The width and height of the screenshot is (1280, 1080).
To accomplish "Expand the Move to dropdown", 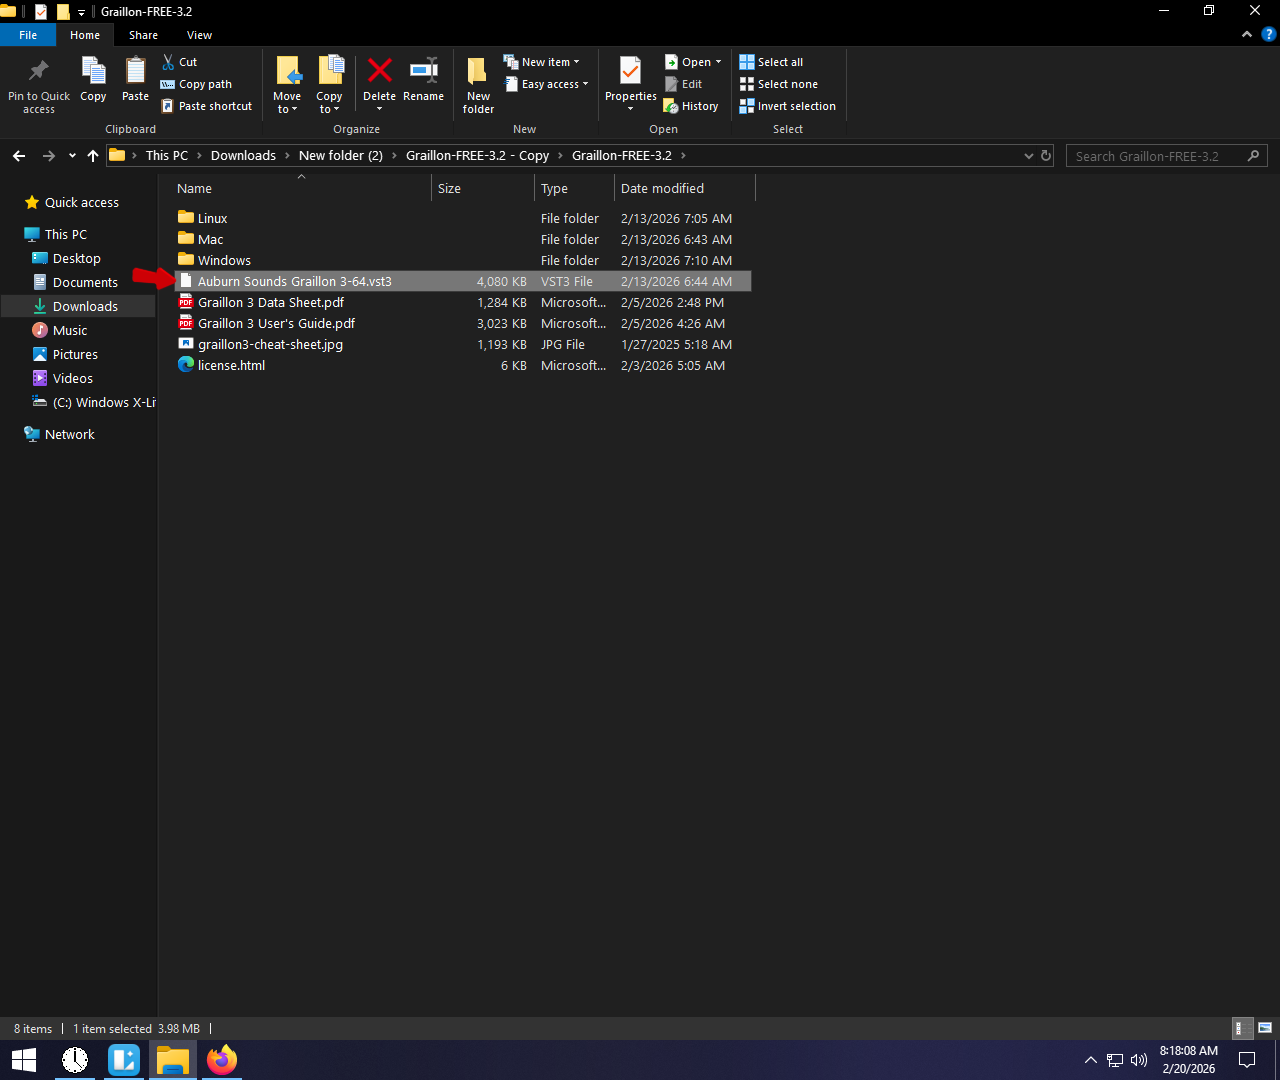I will (x=287, y=109).
